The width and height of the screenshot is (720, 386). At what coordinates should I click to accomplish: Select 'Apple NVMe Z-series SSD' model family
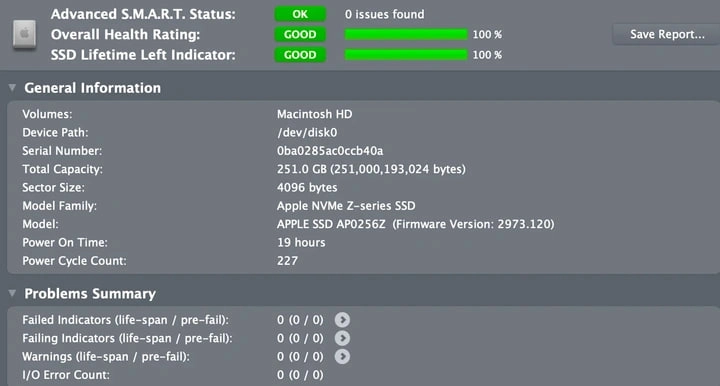coord(346,206)
